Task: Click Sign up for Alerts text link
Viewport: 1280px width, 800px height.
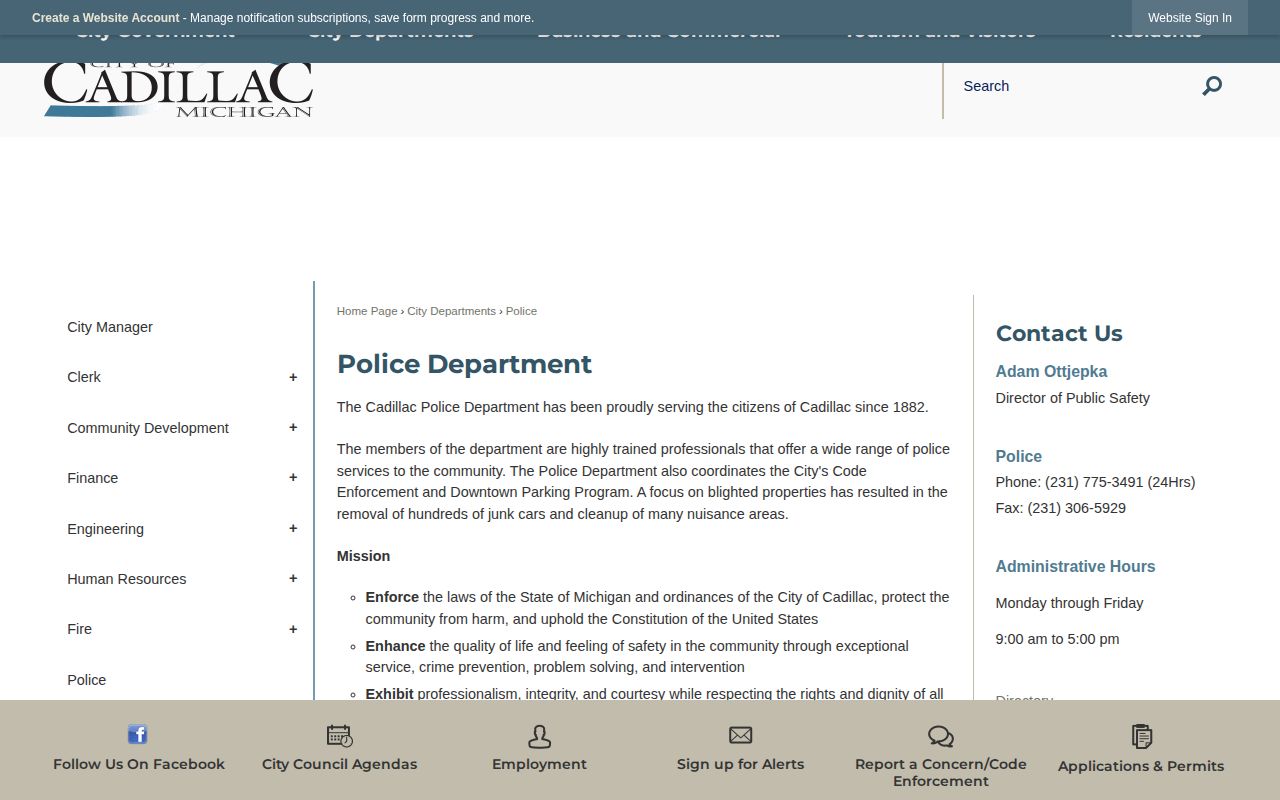Action: [740, 764]
